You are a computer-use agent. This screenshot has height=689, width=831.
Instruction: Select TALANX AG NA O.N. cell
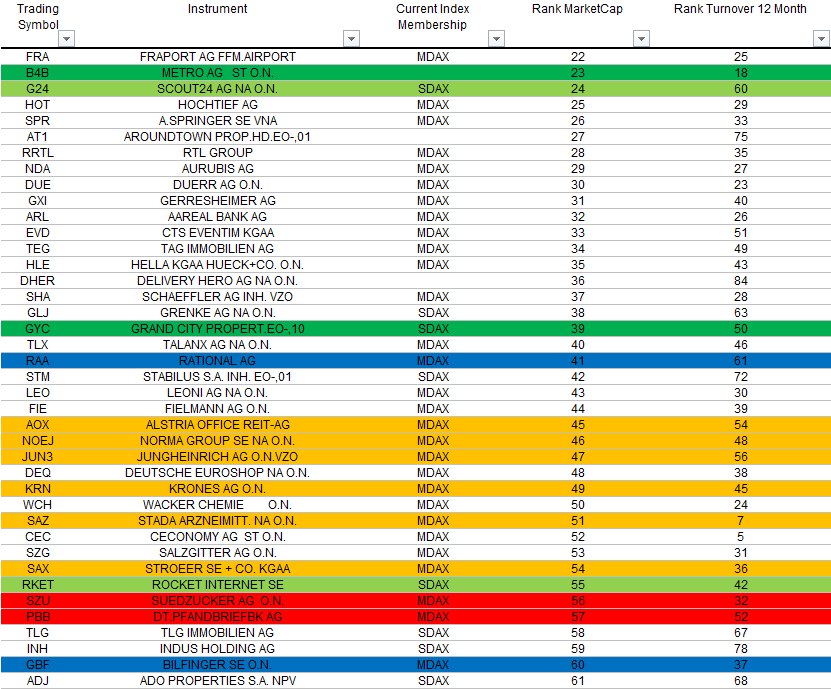(x=218, y=344)
